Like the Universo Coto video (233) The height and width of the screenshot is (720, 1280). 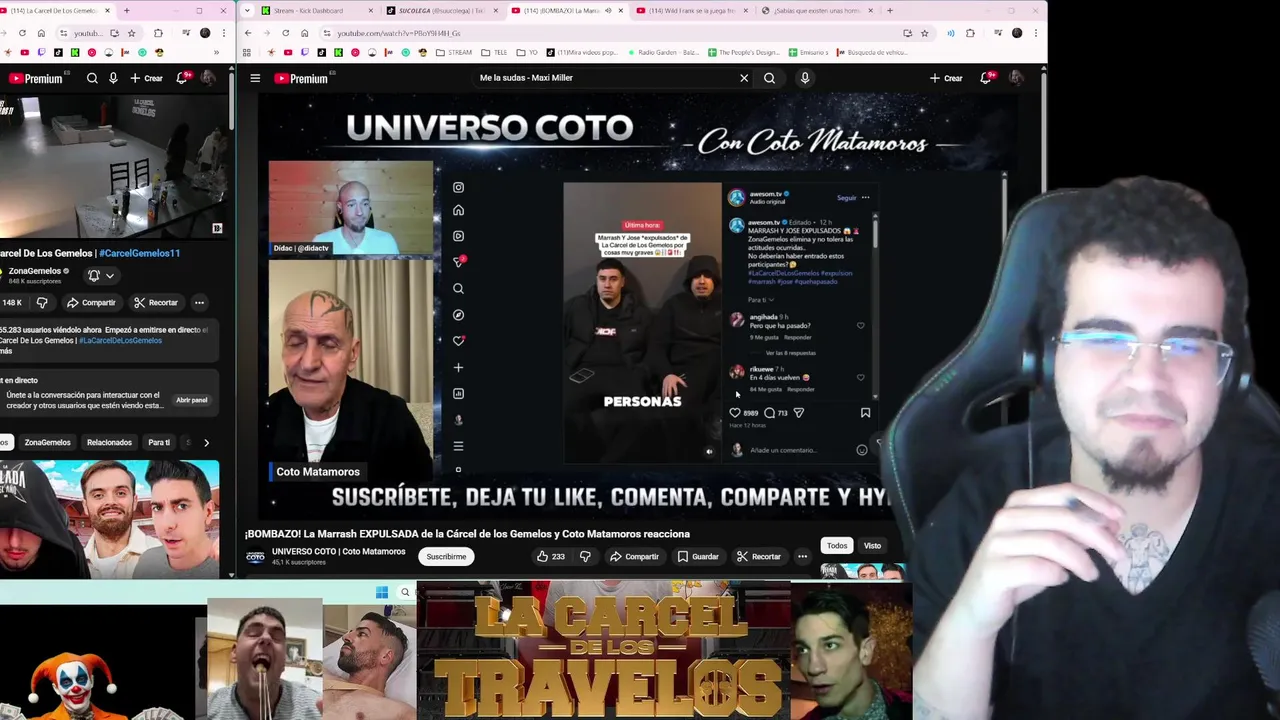click(551, 556)
